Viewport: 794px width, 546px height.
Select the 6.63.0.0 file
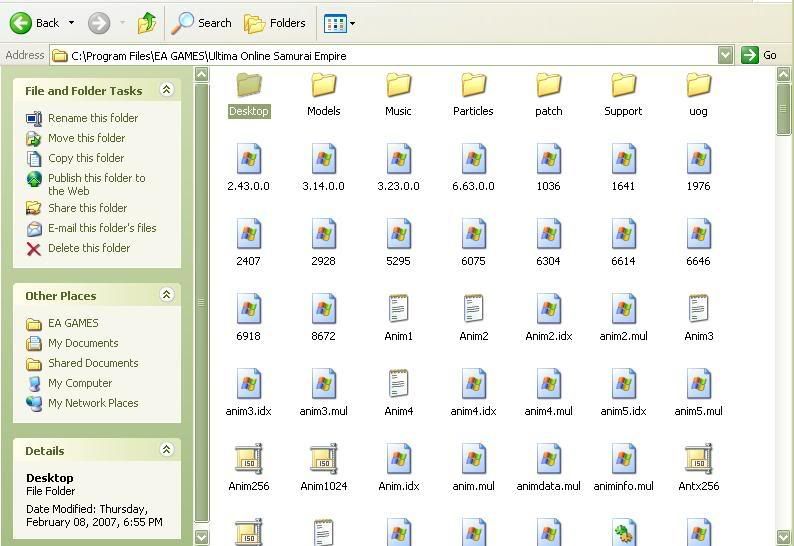click(473, 168)
